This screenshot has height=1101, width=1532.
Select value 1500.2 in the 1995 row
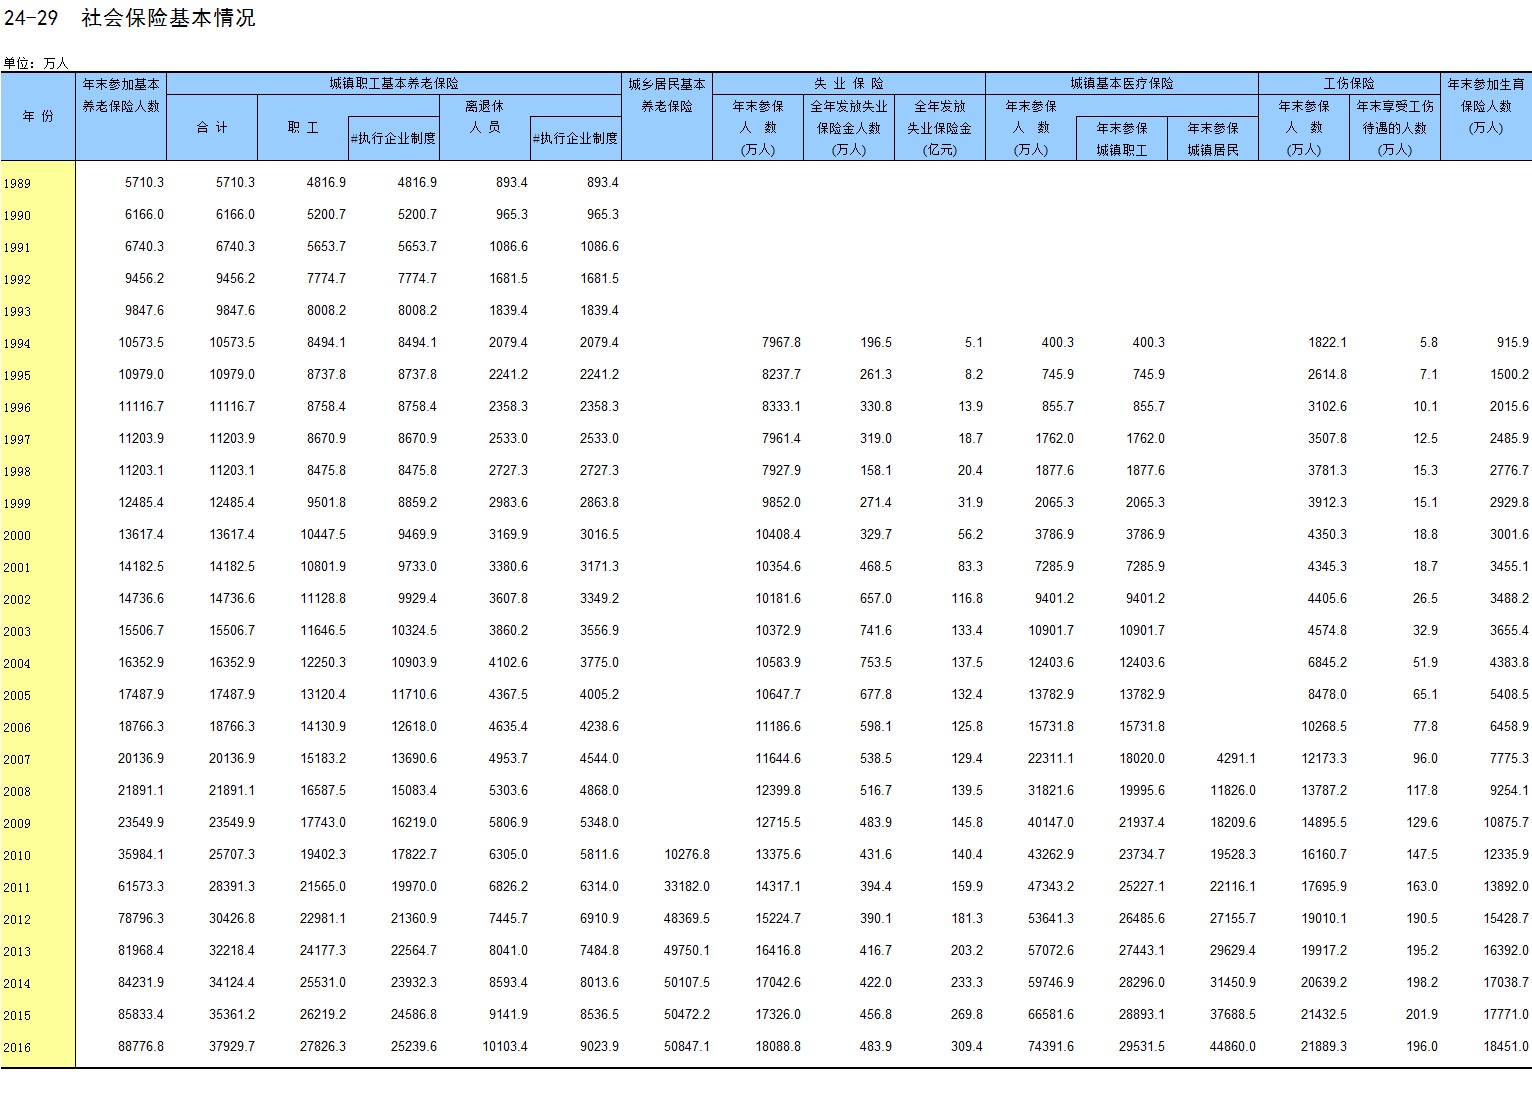pos(1509,375)
